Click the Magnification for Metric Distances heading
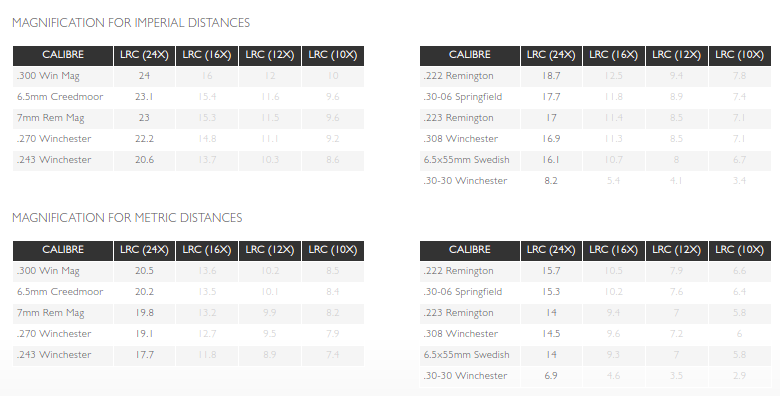 click(127, 218)
